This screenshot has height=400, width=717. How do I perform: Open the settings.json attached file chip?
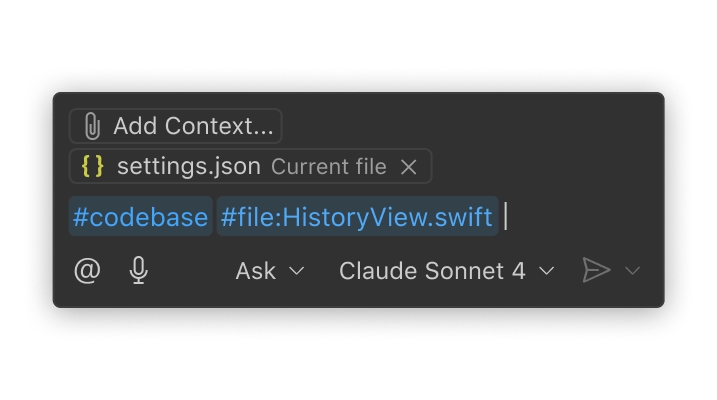click(x=188, y=166)
